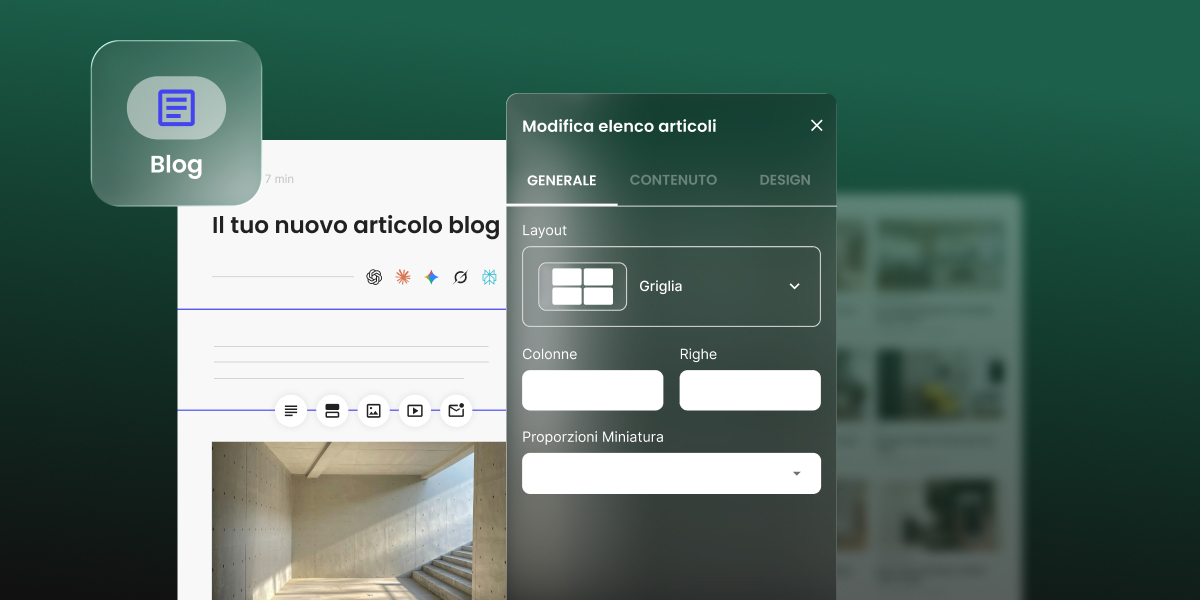Click the 'Proporzioni Miniatura' label
Image resolution: width=1200 pixels, height=600 pixels.
[x=593, y=437]
